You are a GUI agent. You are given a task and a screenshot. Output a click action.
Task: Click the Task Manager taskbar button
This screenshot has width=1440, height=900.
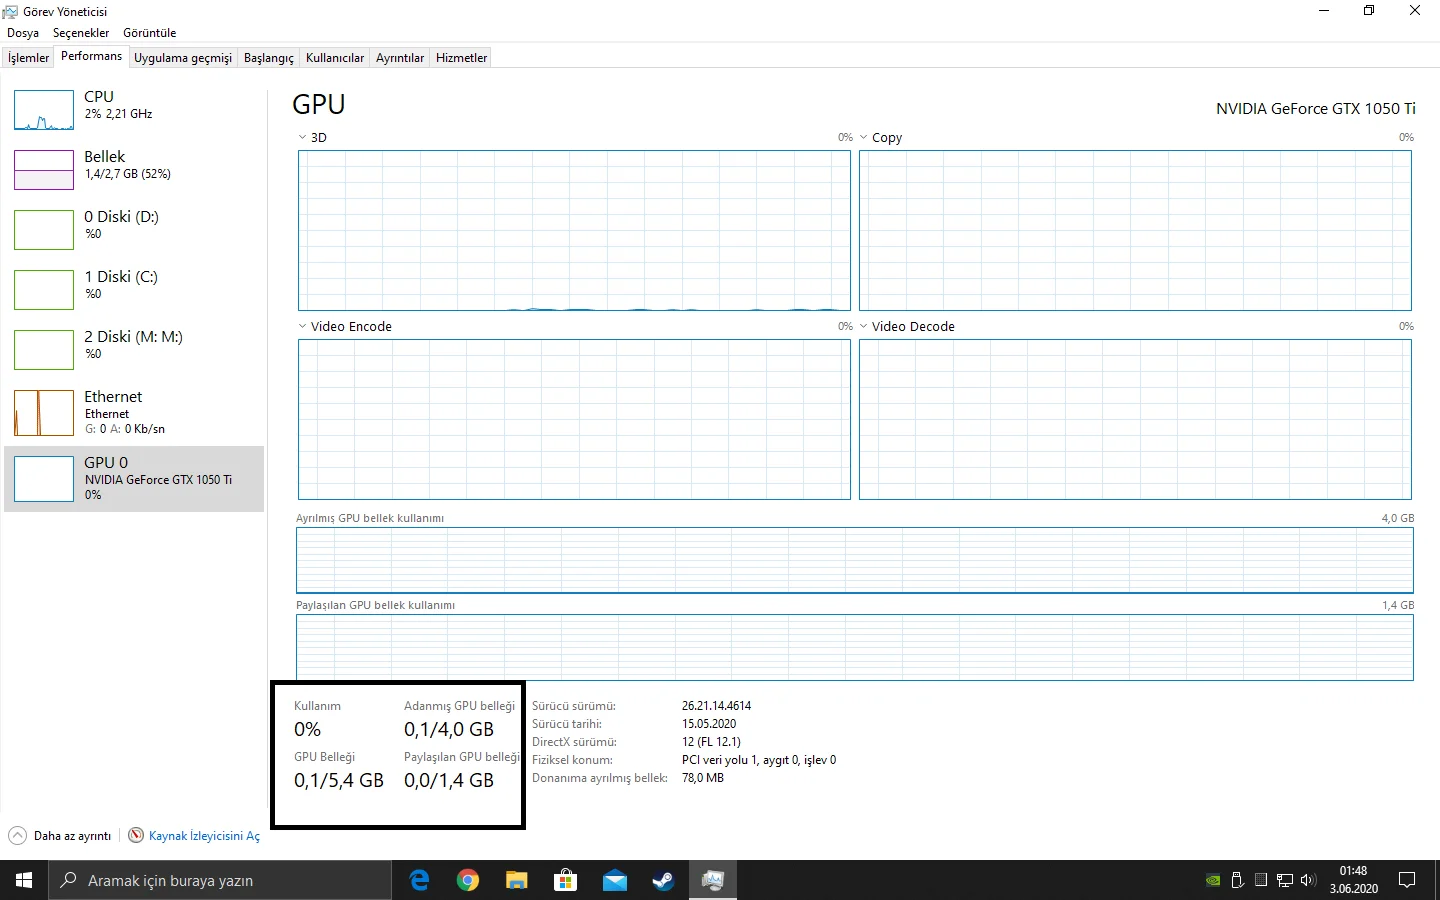click(712, 880)
